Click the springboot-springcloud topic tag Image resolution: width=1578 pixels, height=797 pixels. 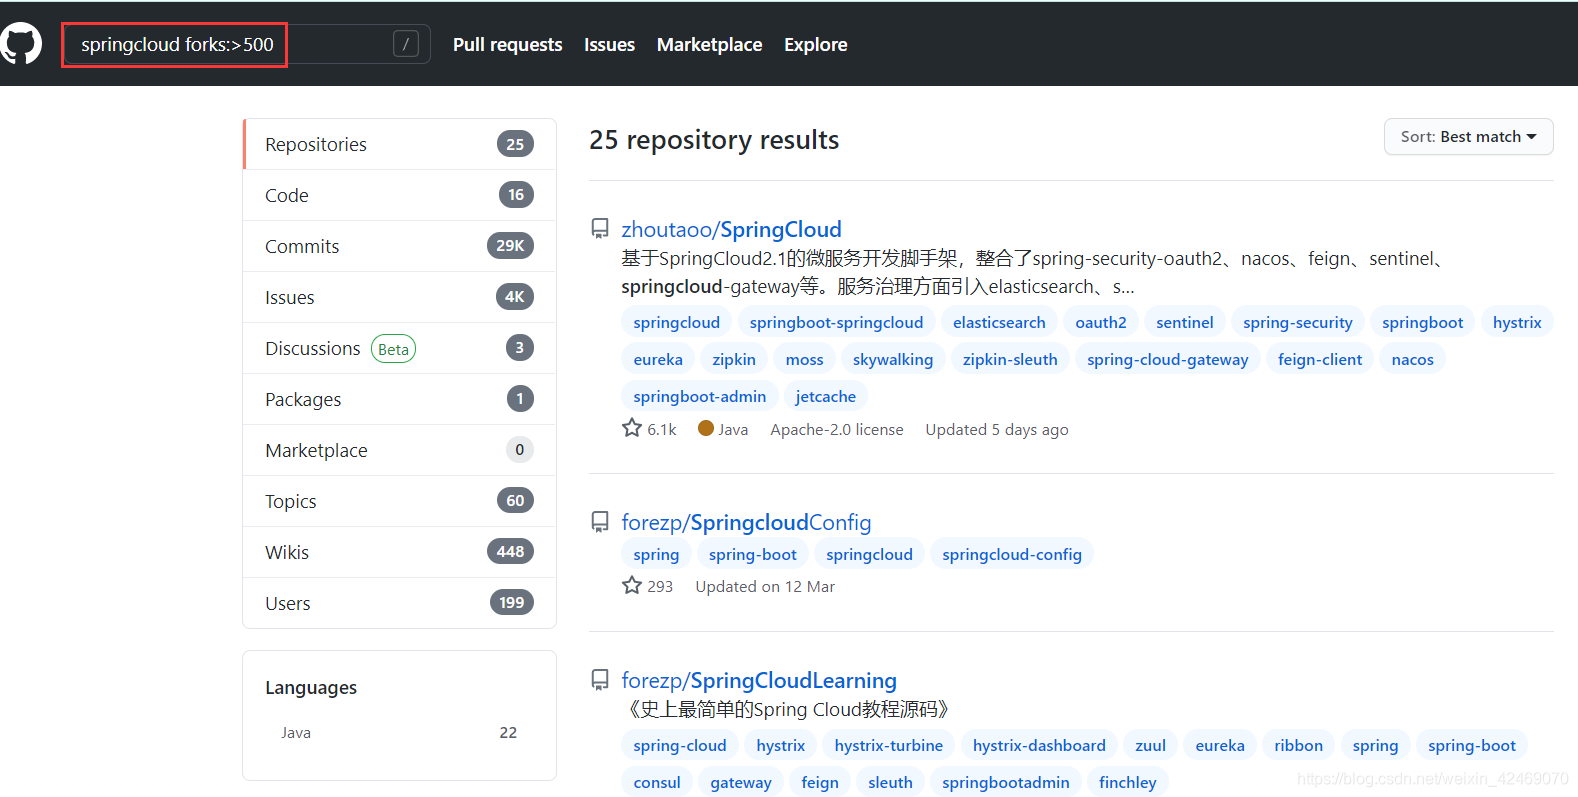pos(836,322)
